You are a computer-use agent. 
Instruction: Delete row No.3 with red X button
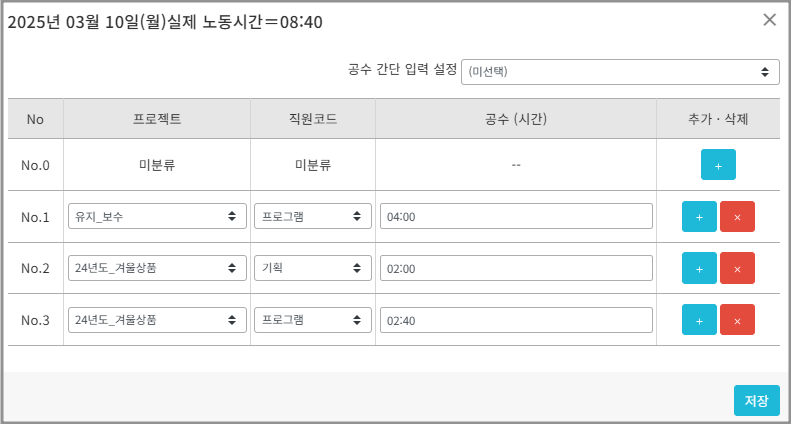click(x=737, y=320)
